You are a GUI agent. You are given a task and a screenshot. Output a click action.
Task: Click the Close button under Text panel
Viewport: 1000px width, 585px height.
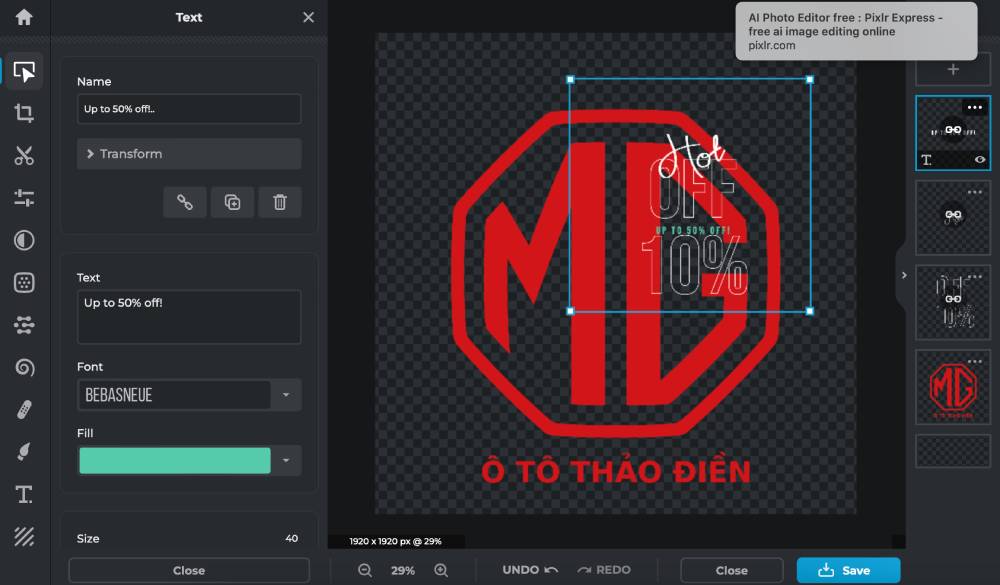[x=189, y=570]
